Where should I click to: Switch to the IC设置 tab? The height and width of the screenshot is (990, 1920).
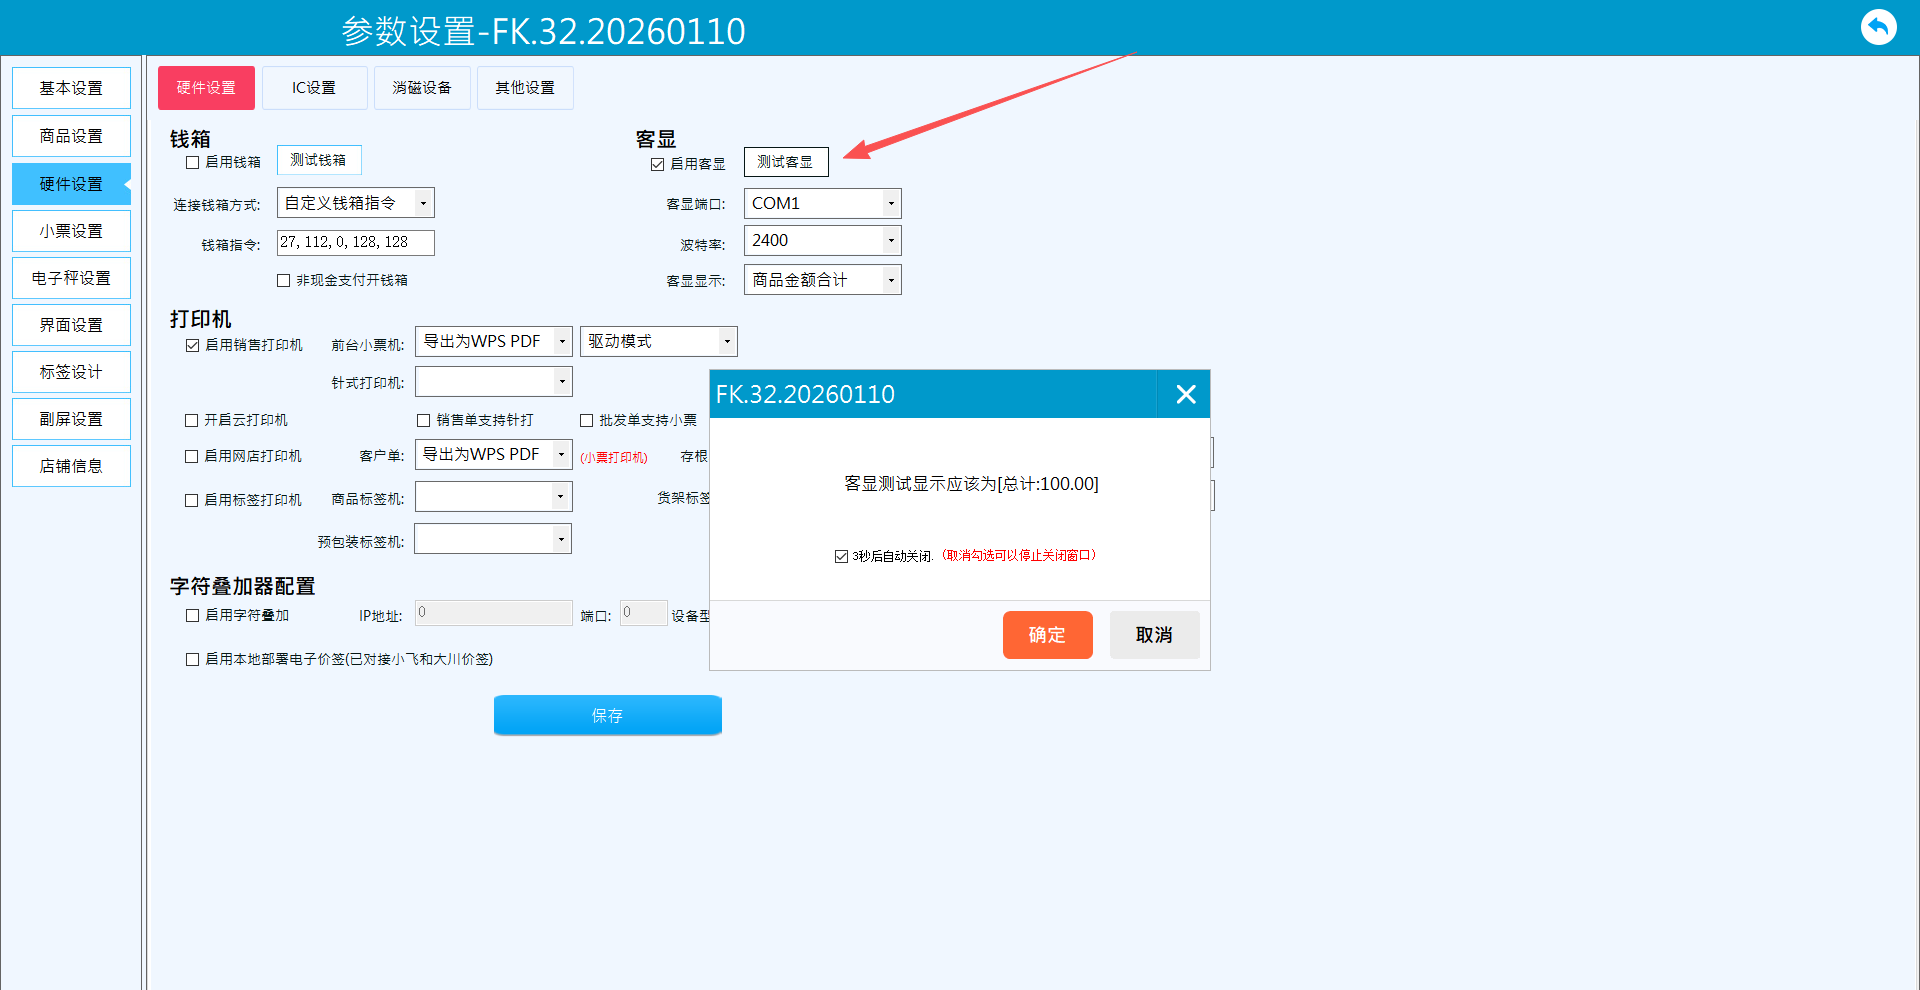click(x=314, y=89)
